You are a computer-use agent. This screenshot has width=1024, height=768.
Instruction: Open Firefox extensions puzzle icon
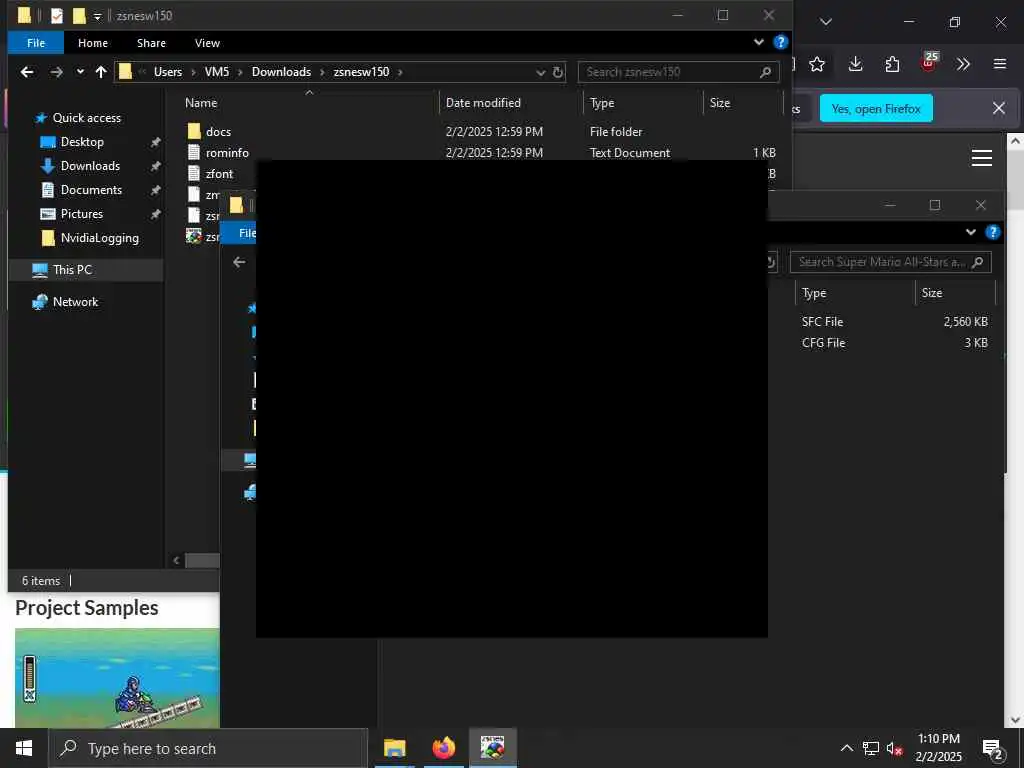pos(892,64)
